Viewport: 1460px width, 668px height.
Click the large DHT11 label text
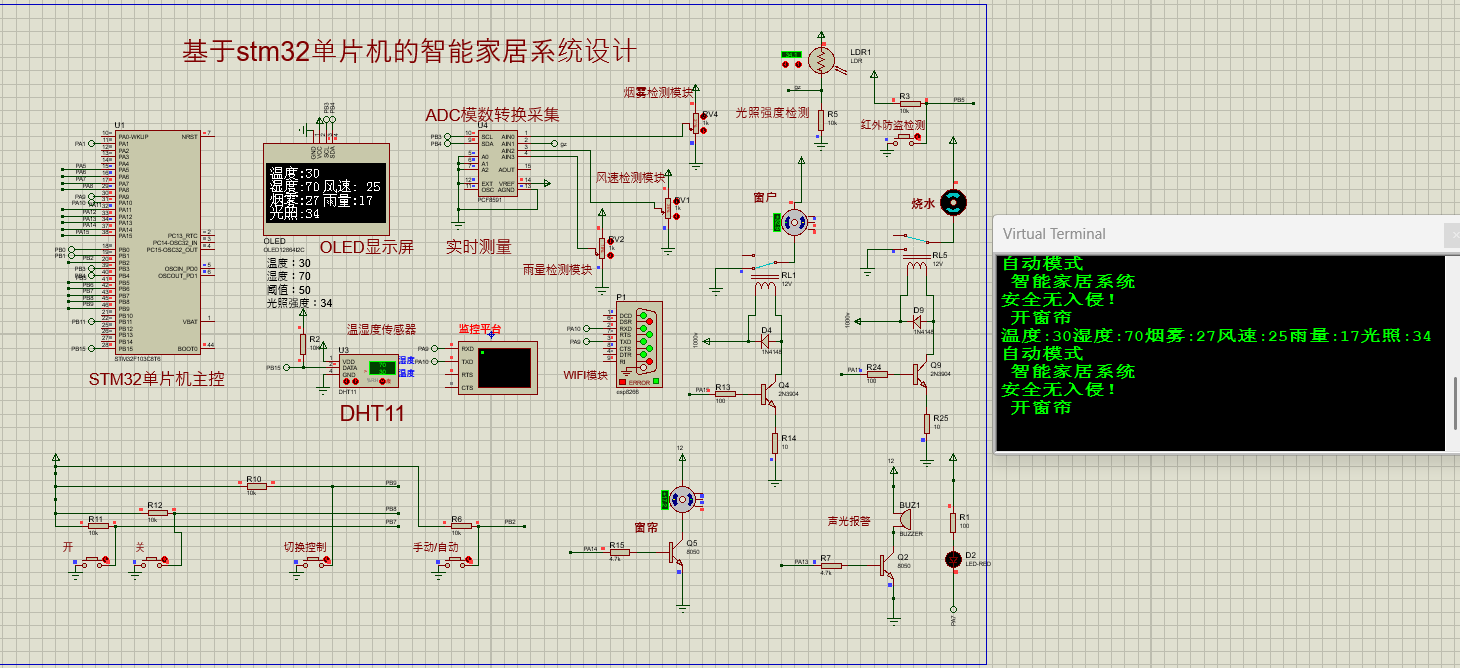372,414
